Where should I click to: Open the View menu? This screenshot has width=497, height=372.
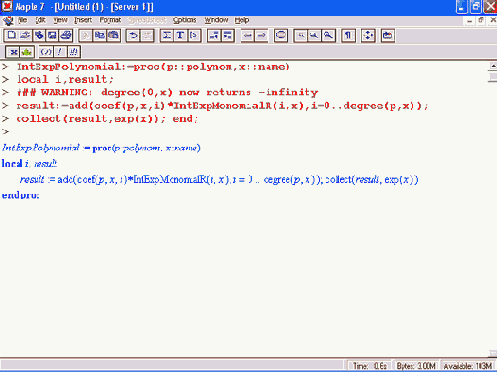[x=60, y=20]
